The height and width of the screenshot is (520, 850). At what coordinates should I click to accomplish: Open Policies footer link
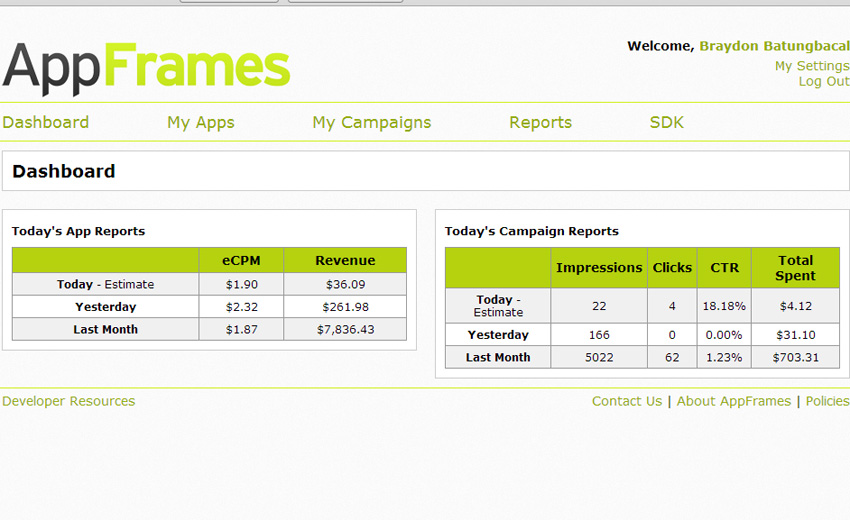tap(827, 401)
